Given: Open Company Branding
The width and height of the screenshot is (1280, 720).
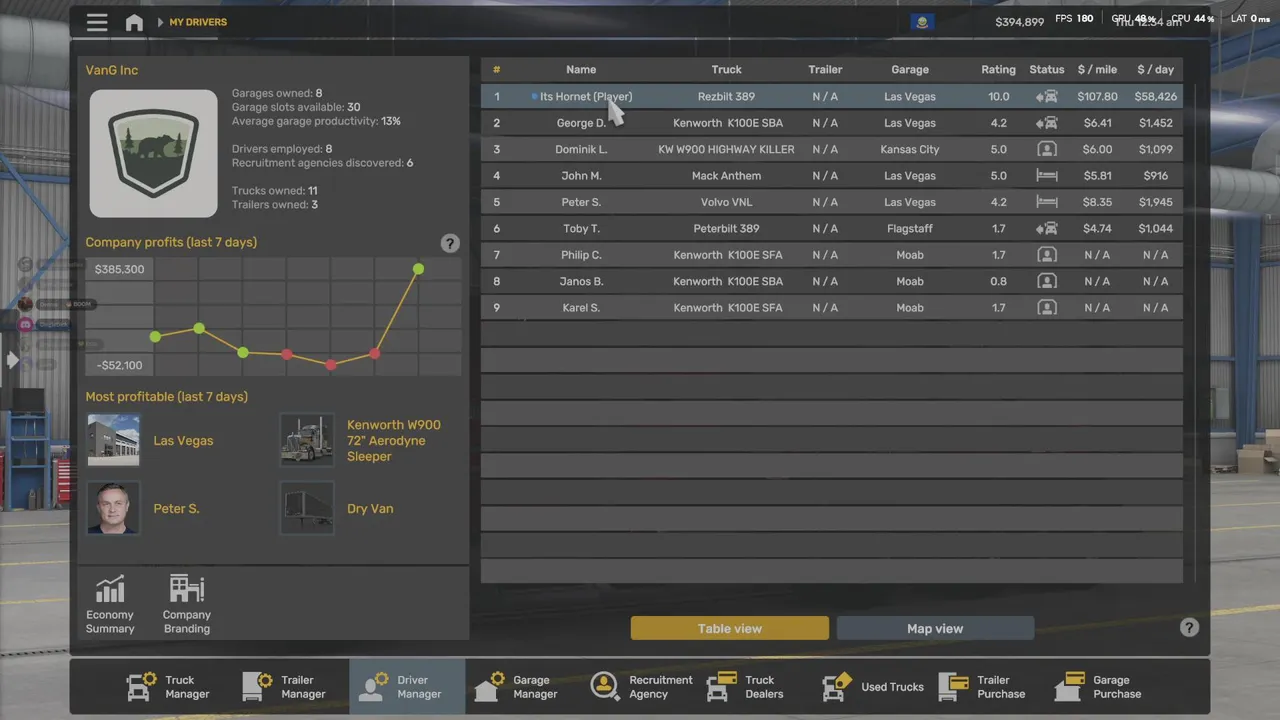Looking at the screenshot, I should [x=187, y=604].
